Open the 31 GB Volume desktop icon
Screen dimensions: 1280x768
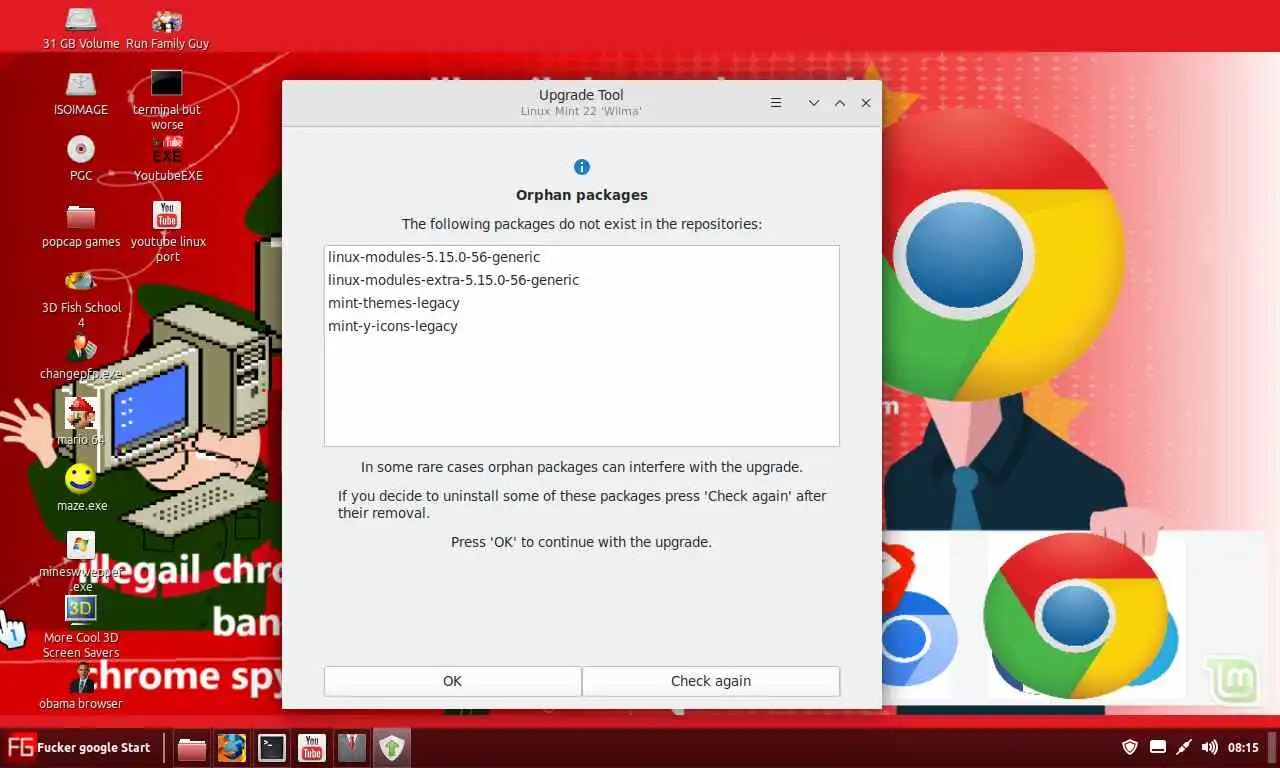81,28
